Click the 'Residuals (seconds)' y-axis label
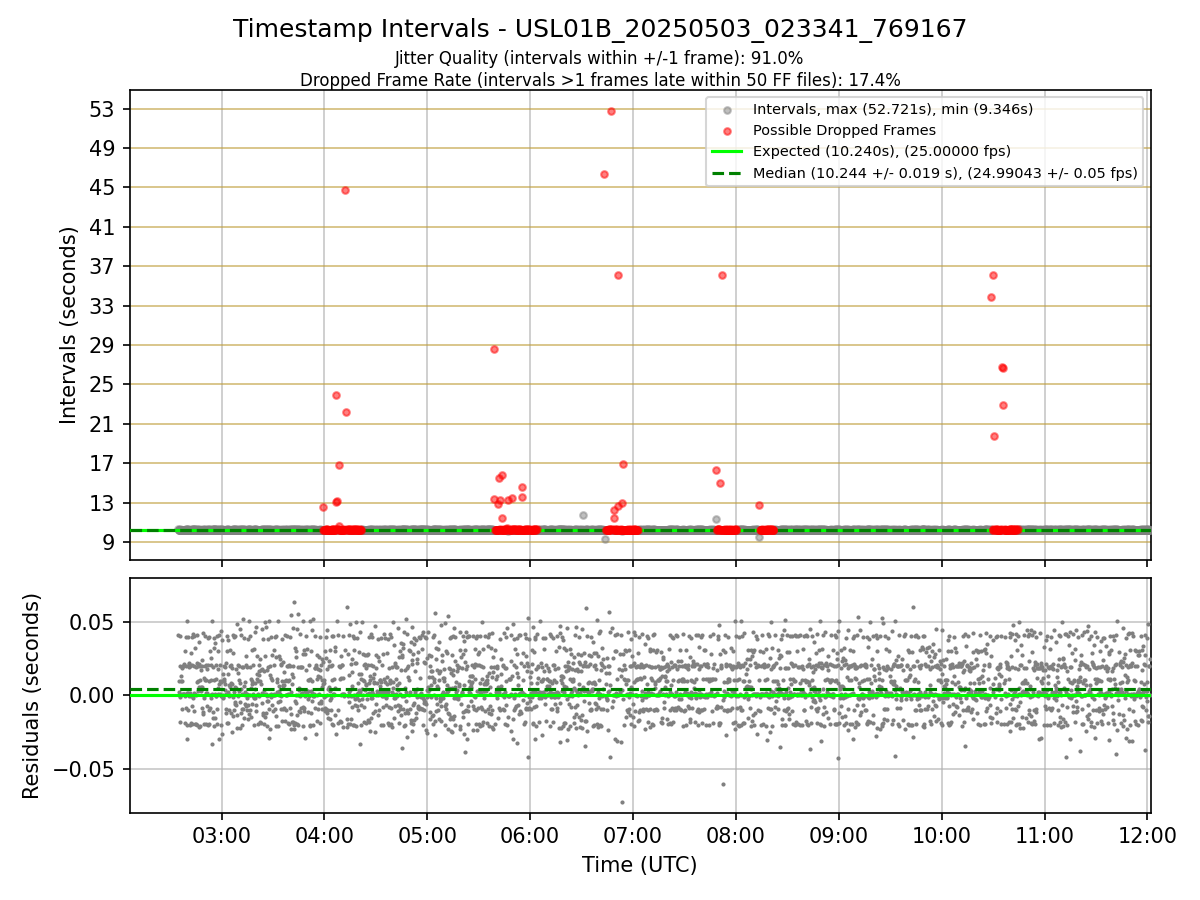The height and width of the screenshot is (900, 1200). tap(32, 696)
